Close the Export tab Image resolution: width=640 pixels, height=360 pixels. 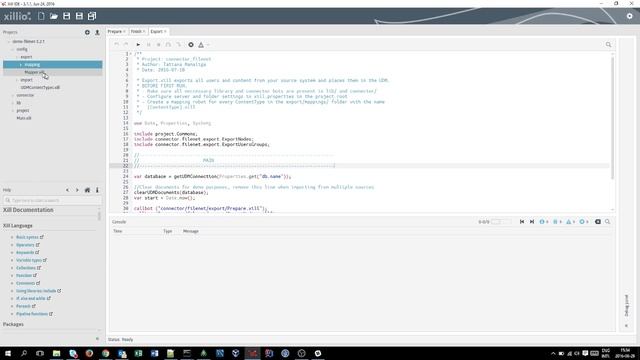[x=165, y=31]
